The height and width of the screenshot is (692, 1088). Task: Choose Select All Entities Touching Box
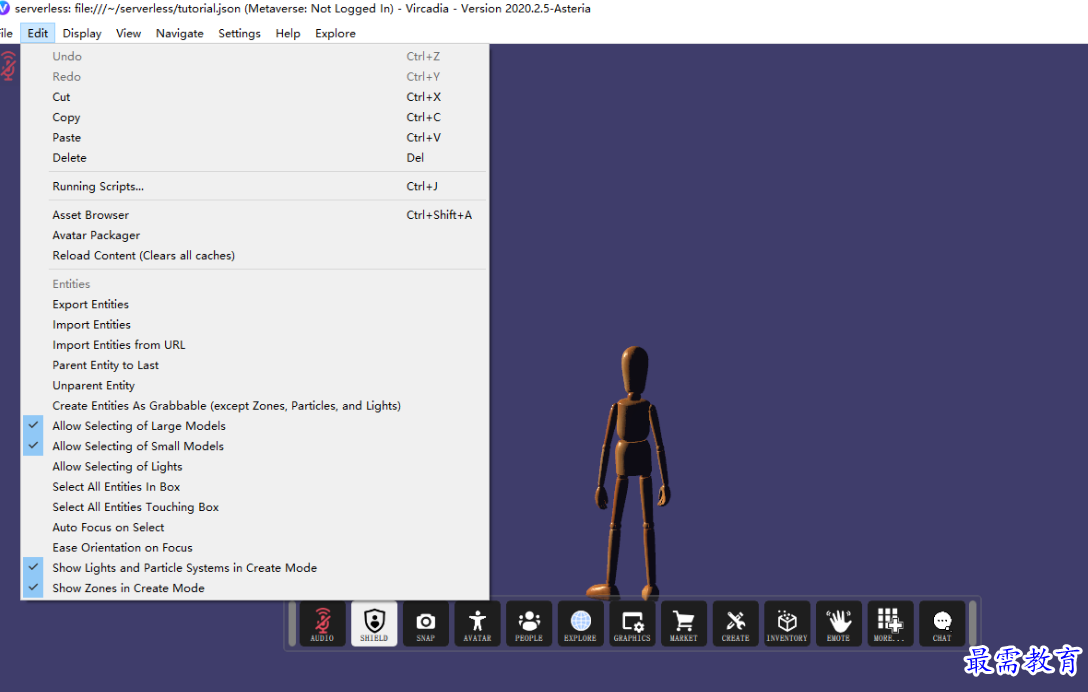click(x=255, y=507)
